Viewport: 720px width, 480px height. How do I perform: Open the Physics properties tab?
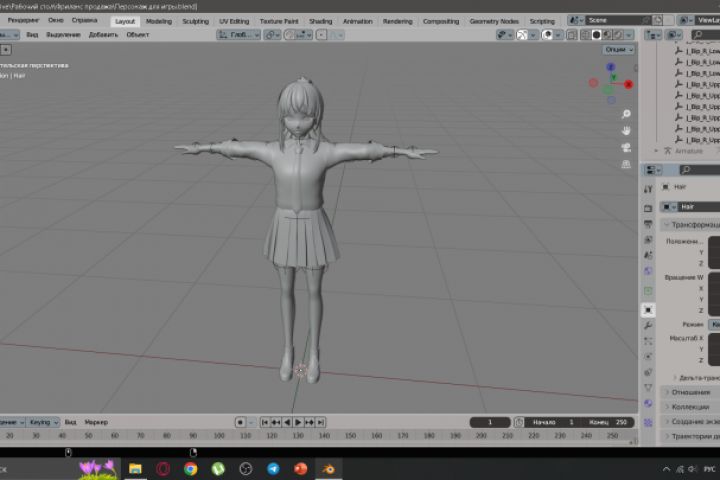point(648,357)
